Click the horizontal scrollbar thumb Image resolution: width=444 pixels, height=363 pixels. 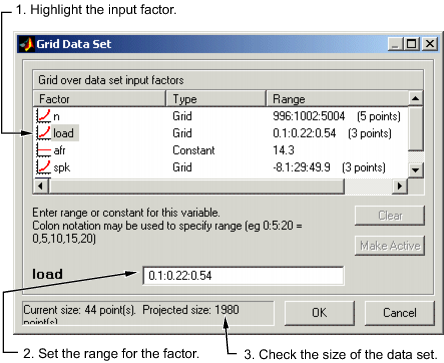coord(196,186)
